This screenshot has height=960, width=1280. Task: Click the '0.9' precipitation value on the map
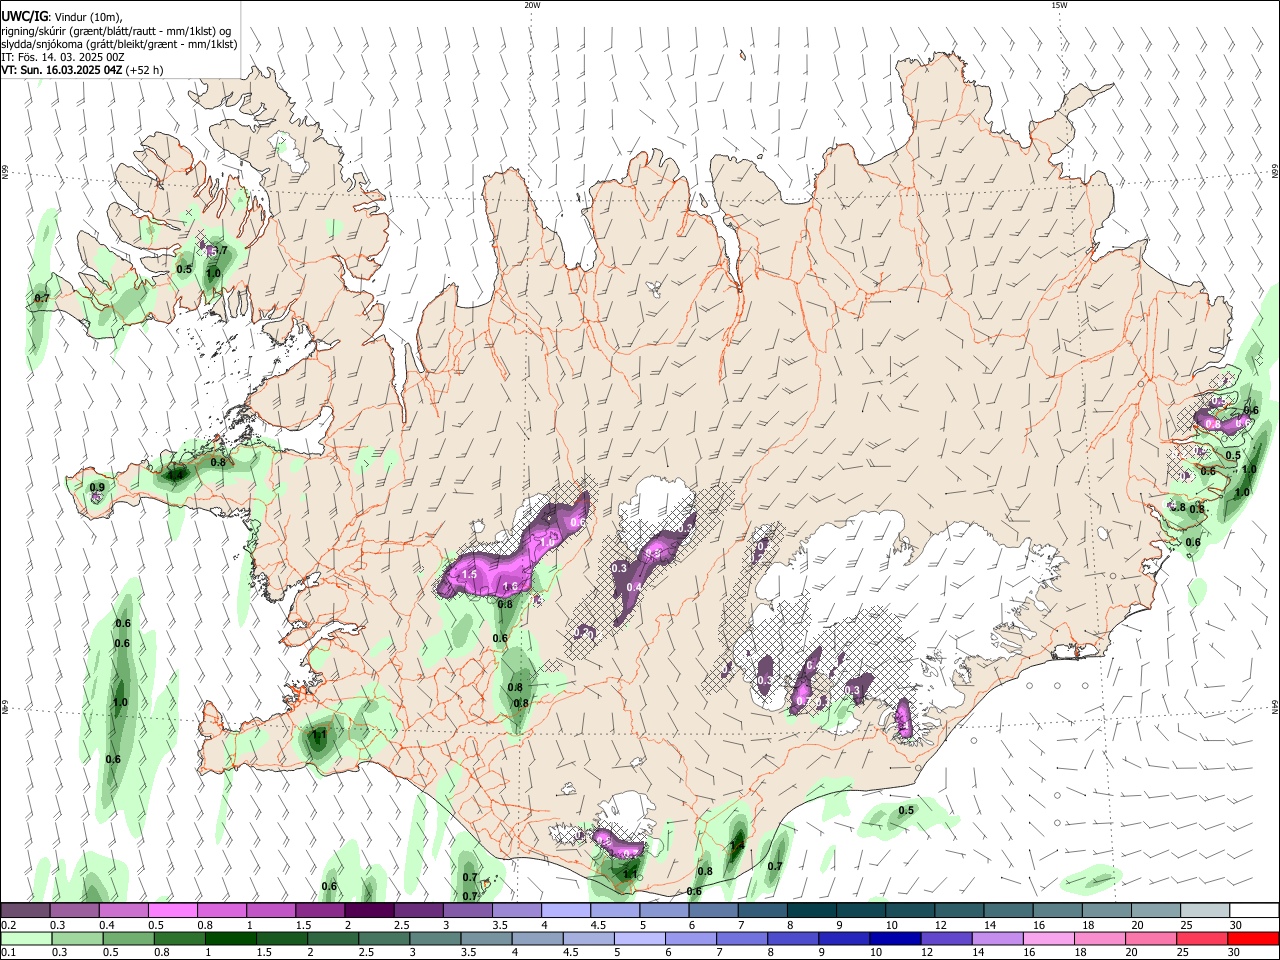coord(97,488)
